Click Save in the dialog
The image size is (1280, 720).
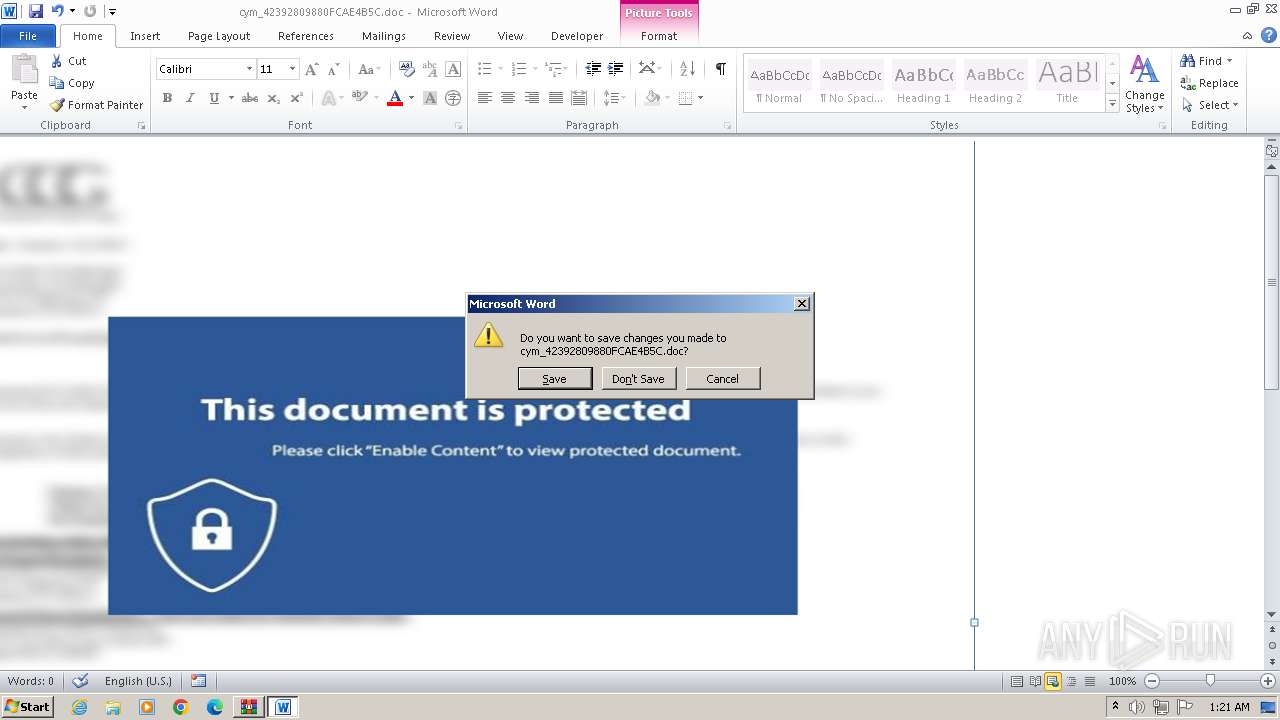click(x=555, y=379)
